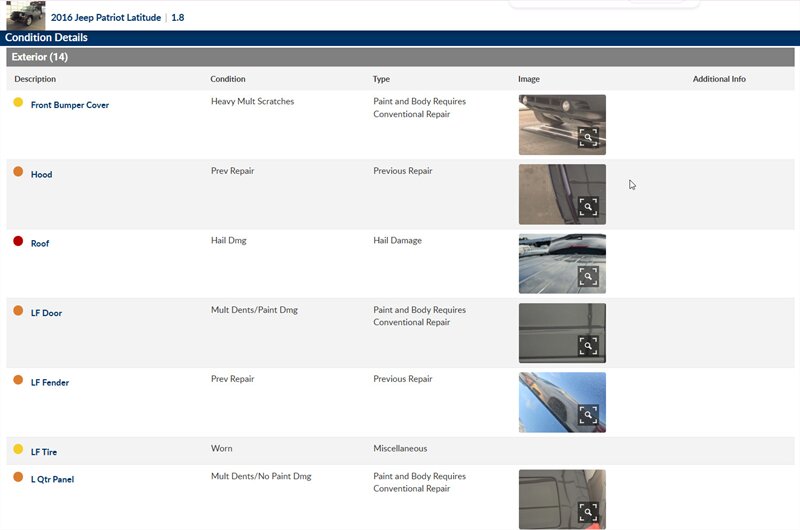Click the Type column header
This screenshot has height=530, width=800.
tap(381, 79)
